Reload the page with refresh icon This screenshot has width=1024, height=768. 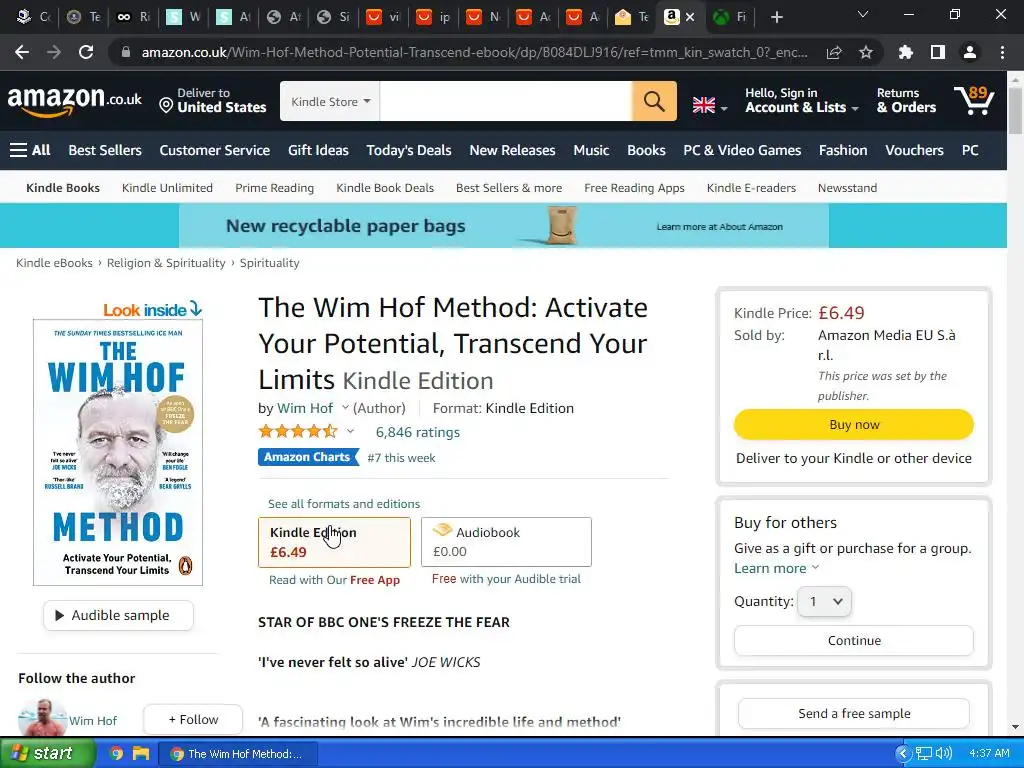coord(86,52)
